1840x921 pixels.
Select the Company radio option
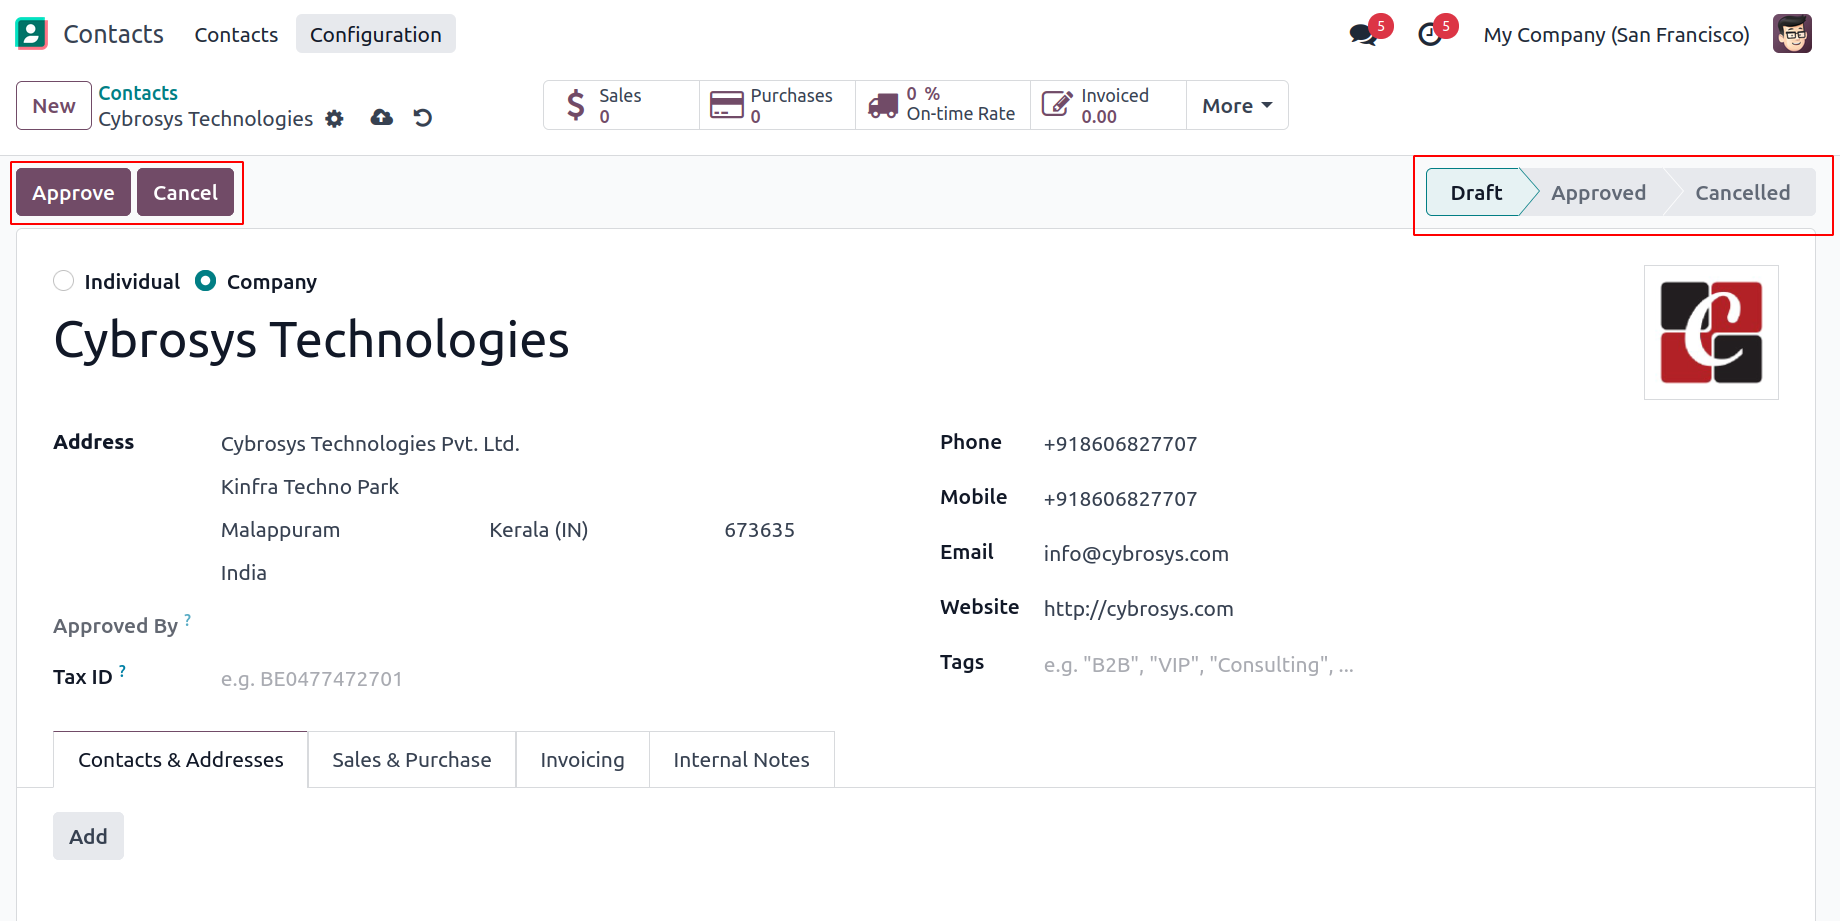[206, 281]
